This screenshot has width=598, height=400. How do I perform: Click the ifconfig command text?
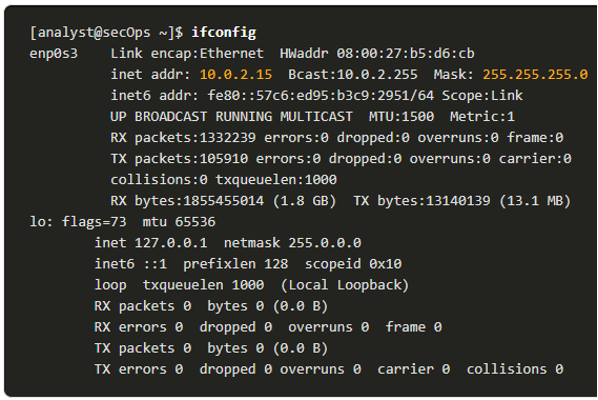(223, 32)
